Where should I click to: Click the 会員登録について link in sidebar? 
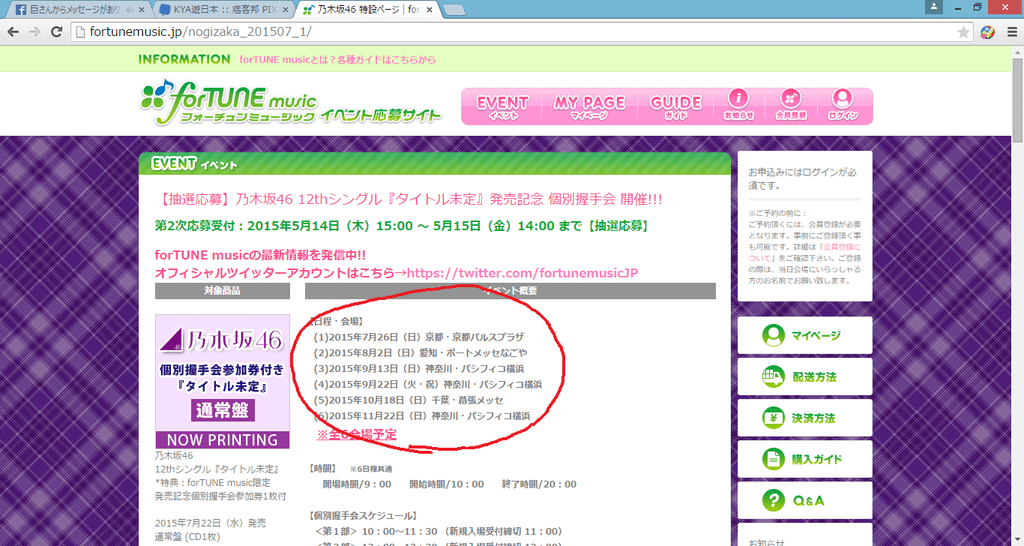(805, 252)
